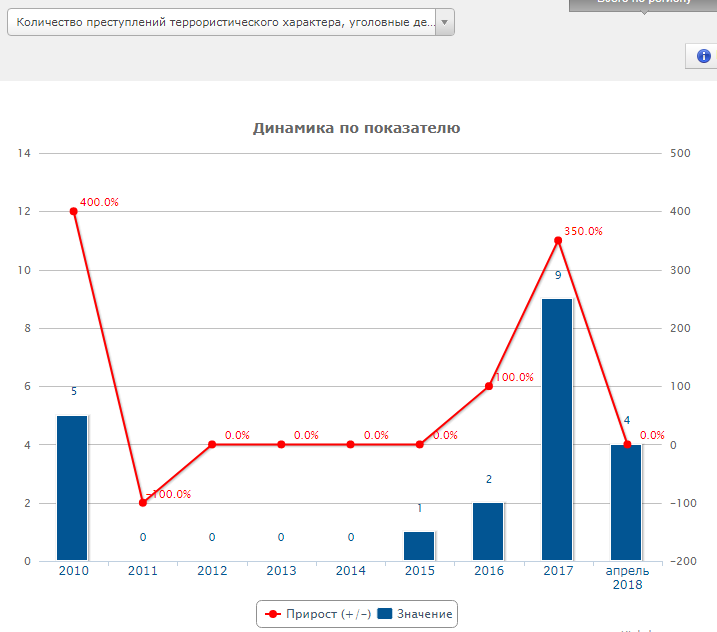The width and height of the screenshot is (717, 632).
Task: Click the −100.0% growth point for 2011
Action: tap(142, 502)
